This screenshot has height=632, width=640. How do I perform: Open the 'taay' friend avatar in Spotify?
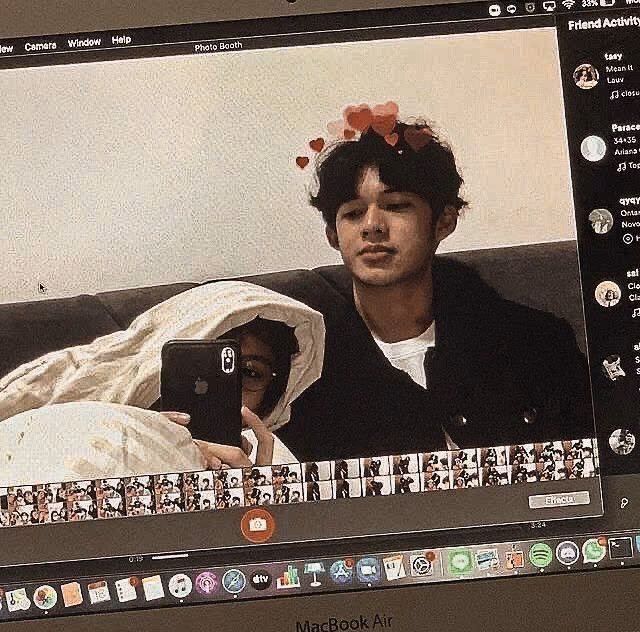586,76
